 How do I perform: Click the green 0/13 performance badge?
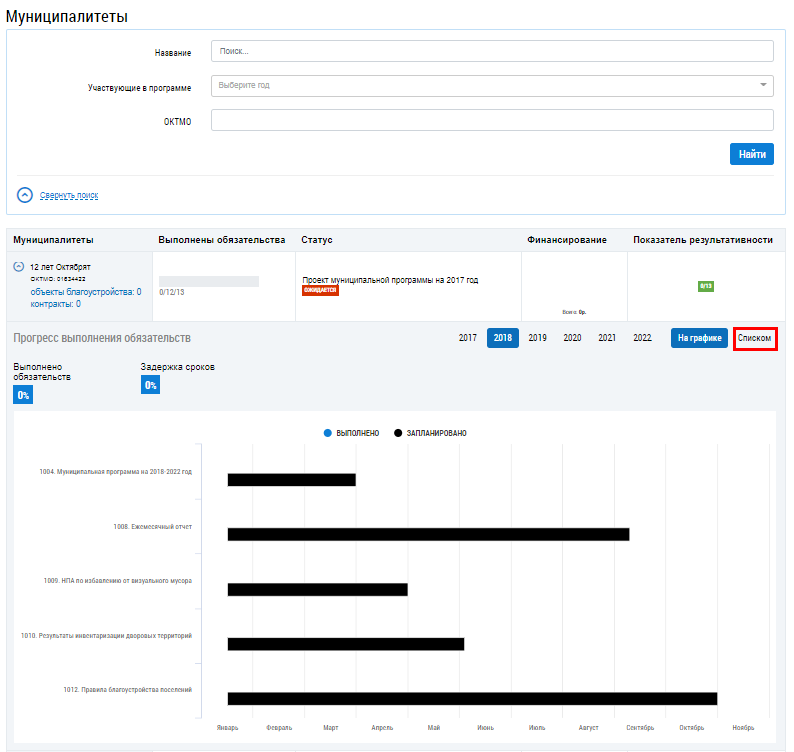tap(705, 286)
